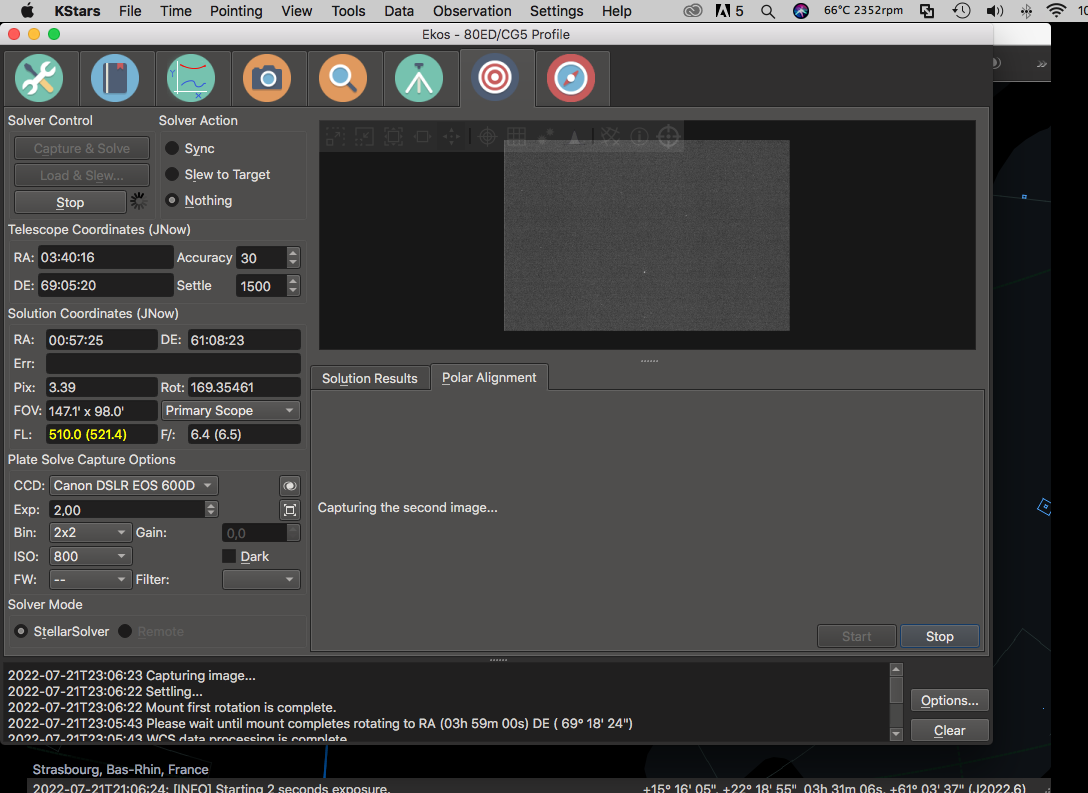
Task: Click the Clear log button
Action: click(949, 731)
